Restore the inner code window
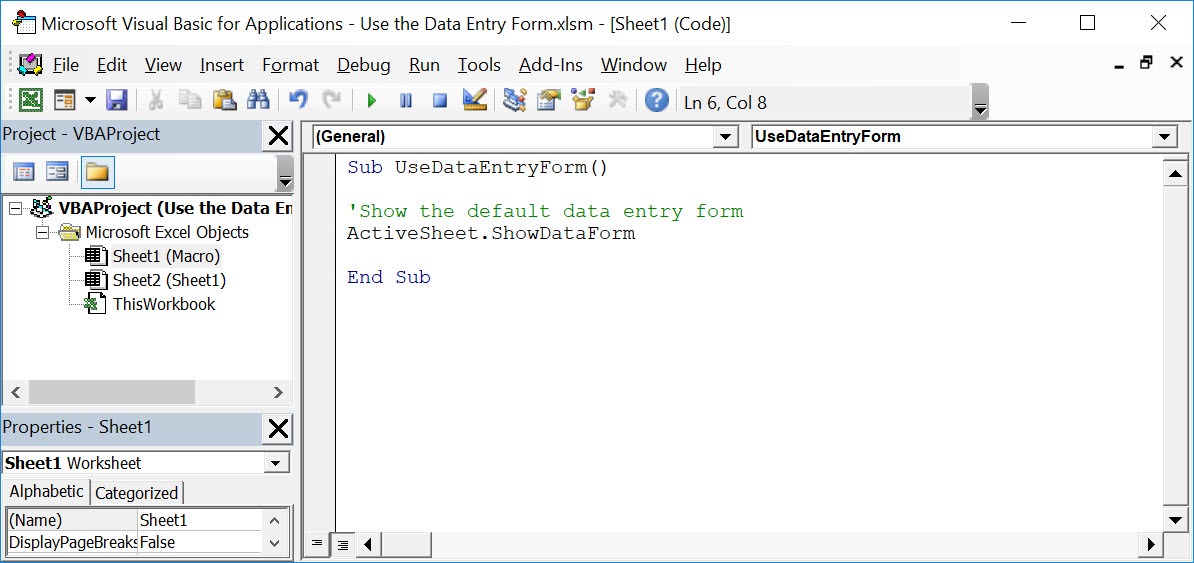Screen dimensions: 1194x563 pyautogui.click(x=1147, y=64)
